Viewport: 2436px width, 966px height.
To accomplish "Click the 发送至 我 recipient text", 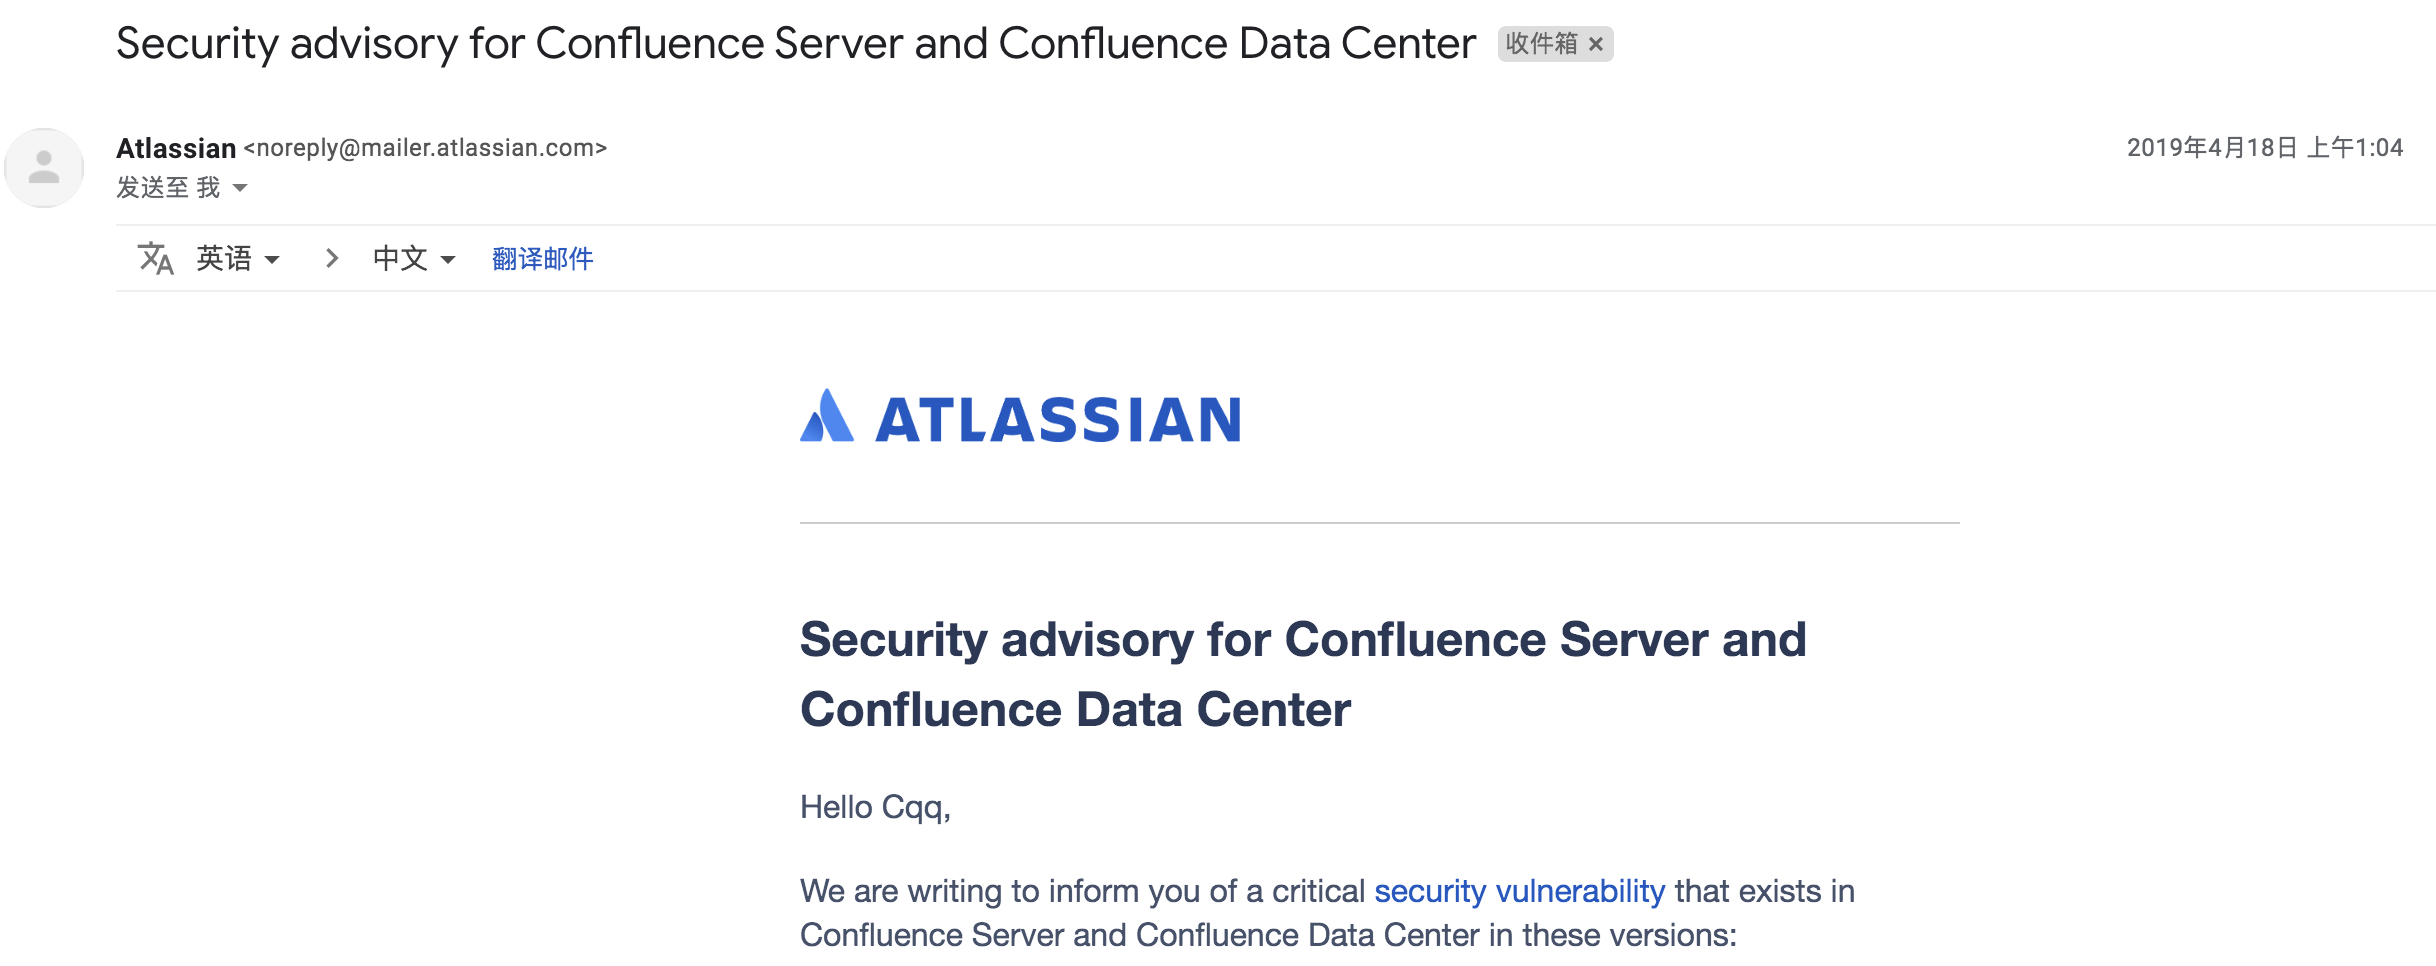I will (168, 188).
